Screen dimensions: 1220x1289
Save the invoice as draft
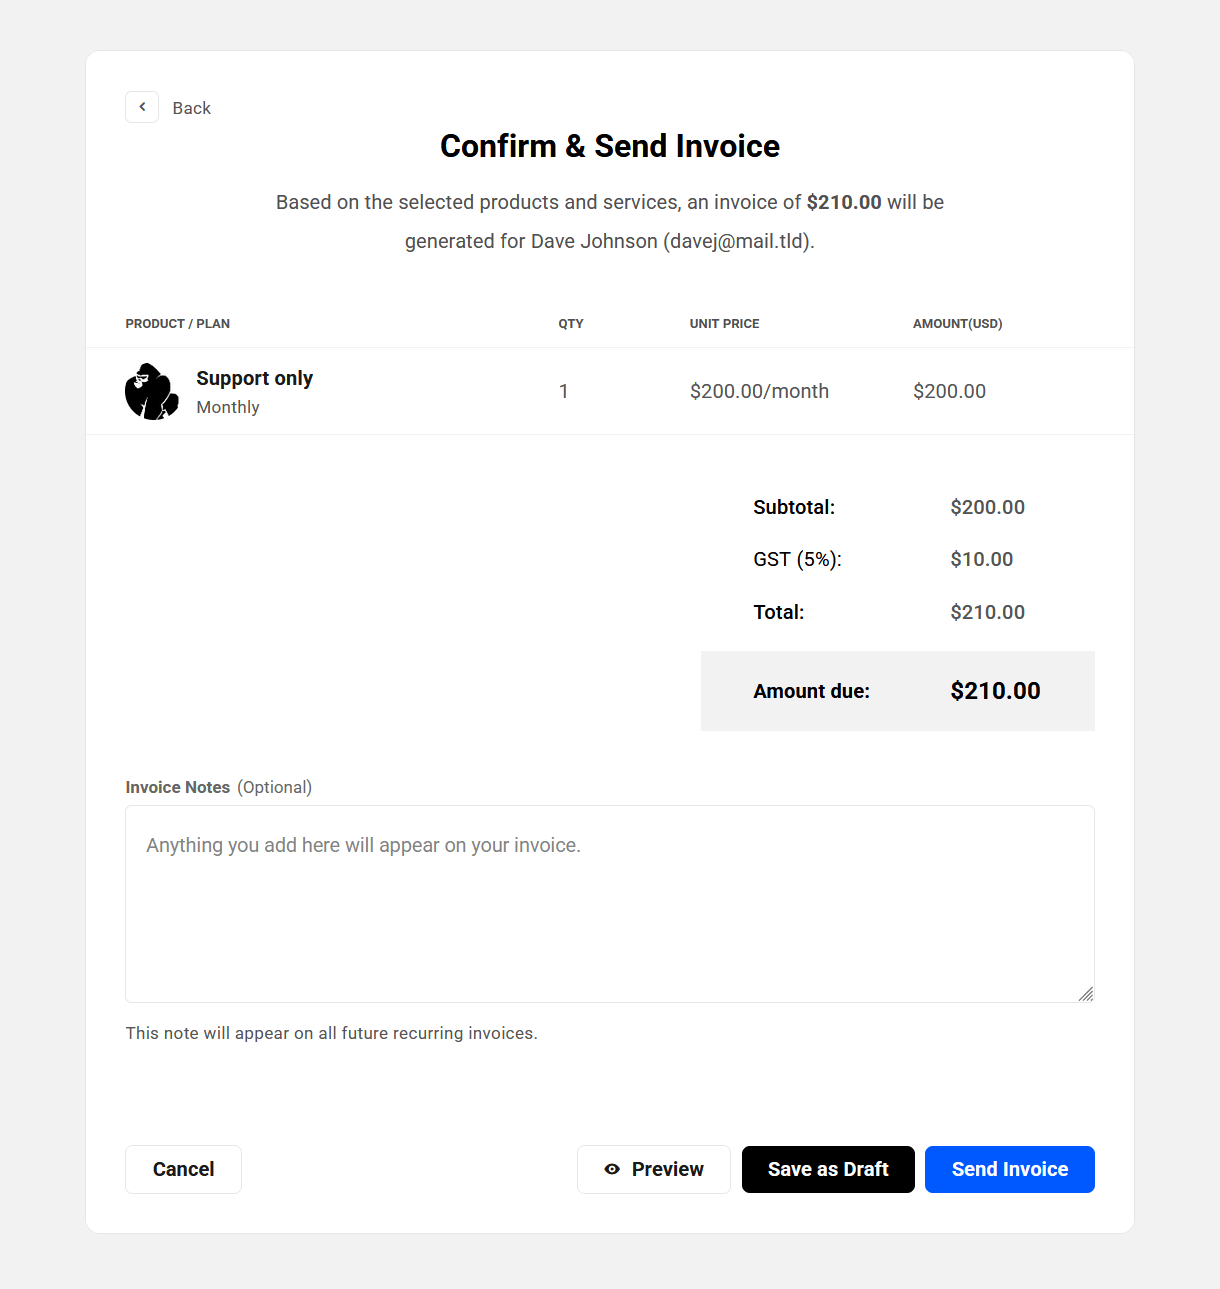tap(828, 1169)
